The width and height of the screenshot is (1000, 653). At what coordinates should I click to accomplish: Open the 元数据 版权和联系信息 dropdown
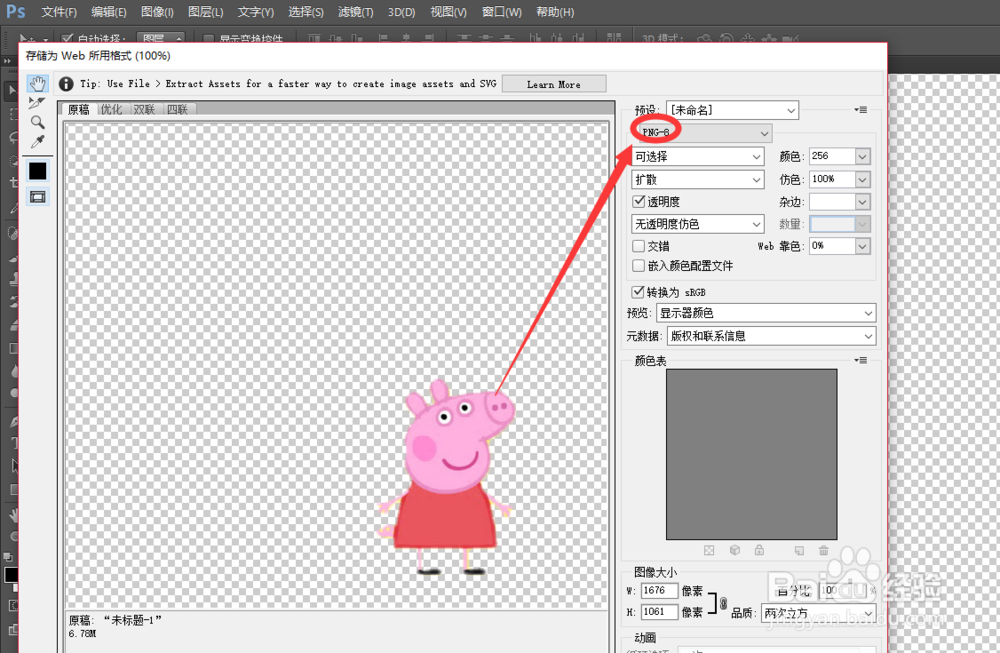click(x=771, y=336)
